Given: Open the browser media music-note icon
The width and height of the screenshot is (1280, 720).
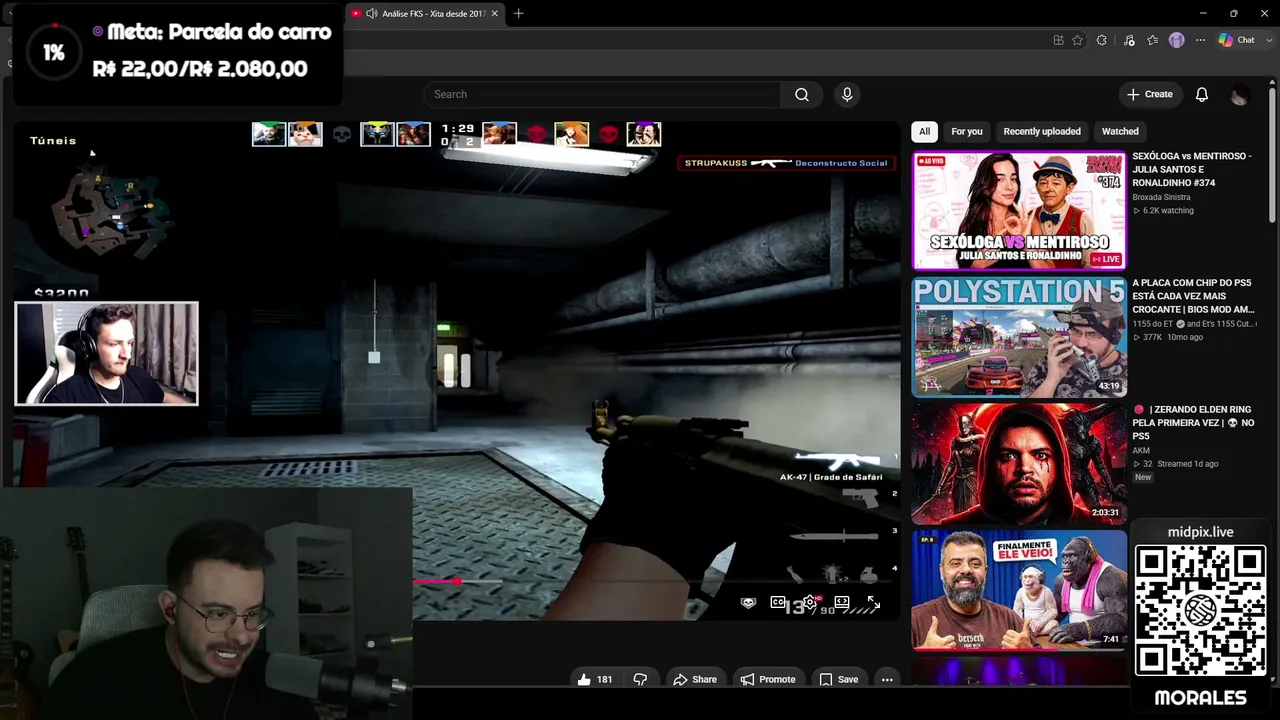Looking at the screenshot, I should 1129,40.
